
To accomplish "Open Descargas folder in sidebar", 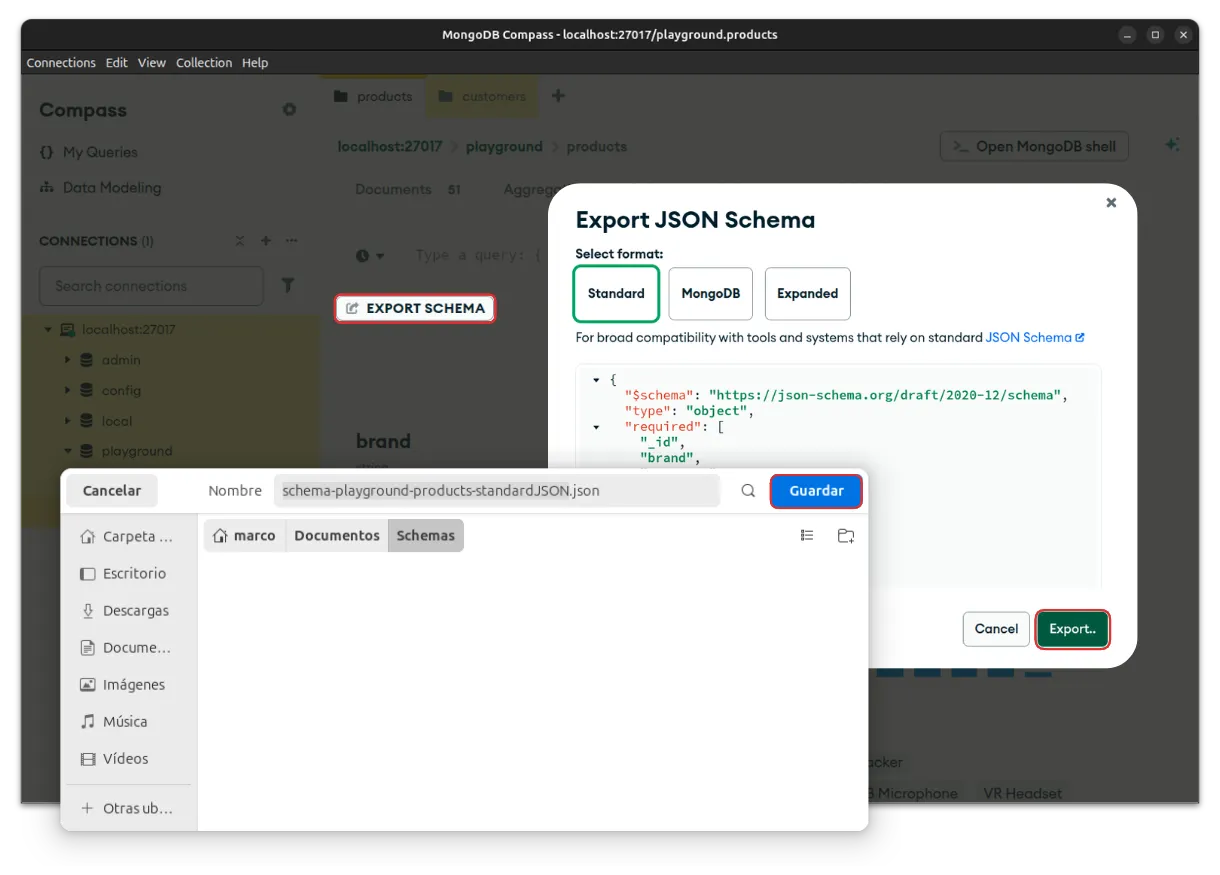I will tap(135, 611).
